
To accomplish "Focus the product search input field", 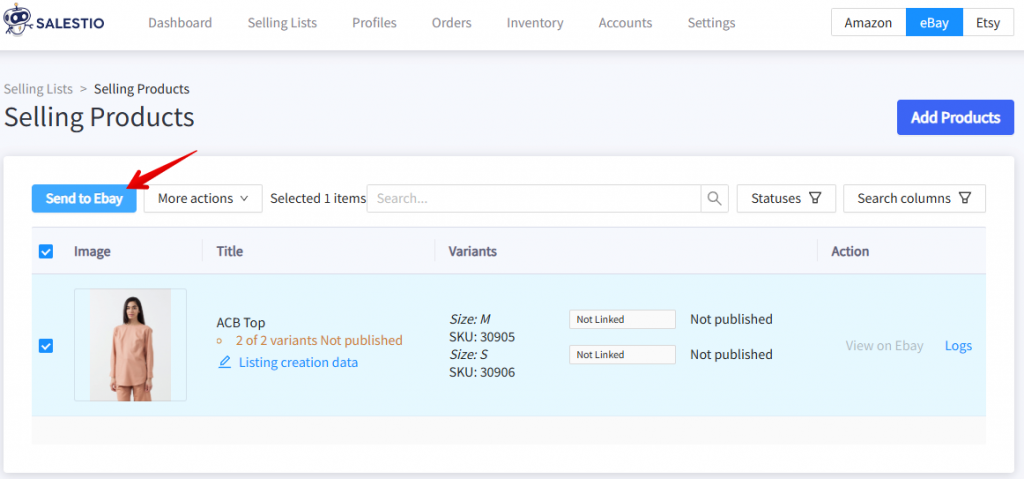I will [x=534, y=198].
